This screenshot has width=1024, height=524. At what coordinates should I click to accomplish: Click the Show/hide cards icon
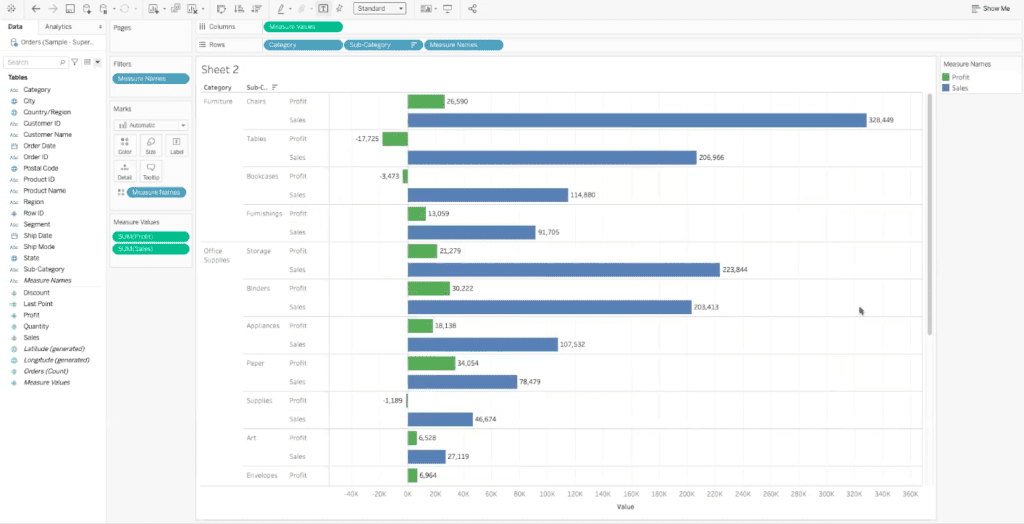click(426, 9)
